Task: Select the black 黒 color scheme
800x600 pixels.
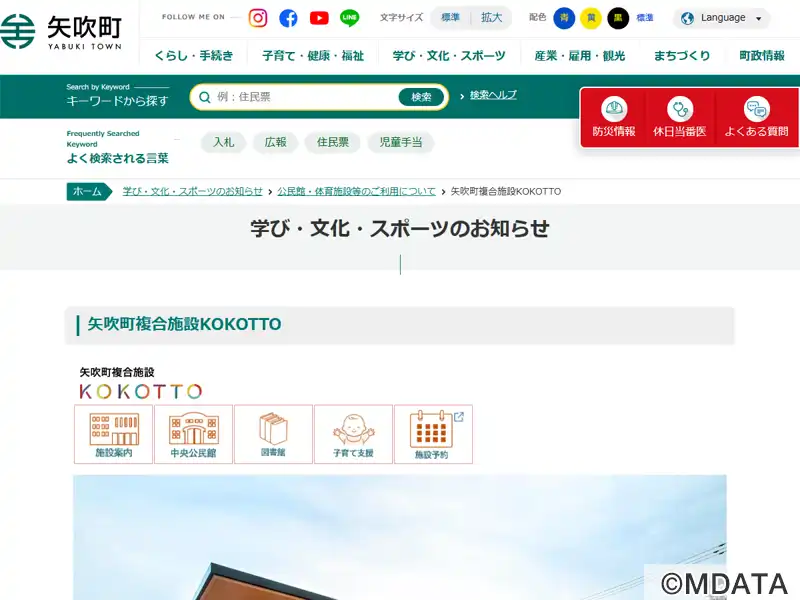Action: (618, 18)
